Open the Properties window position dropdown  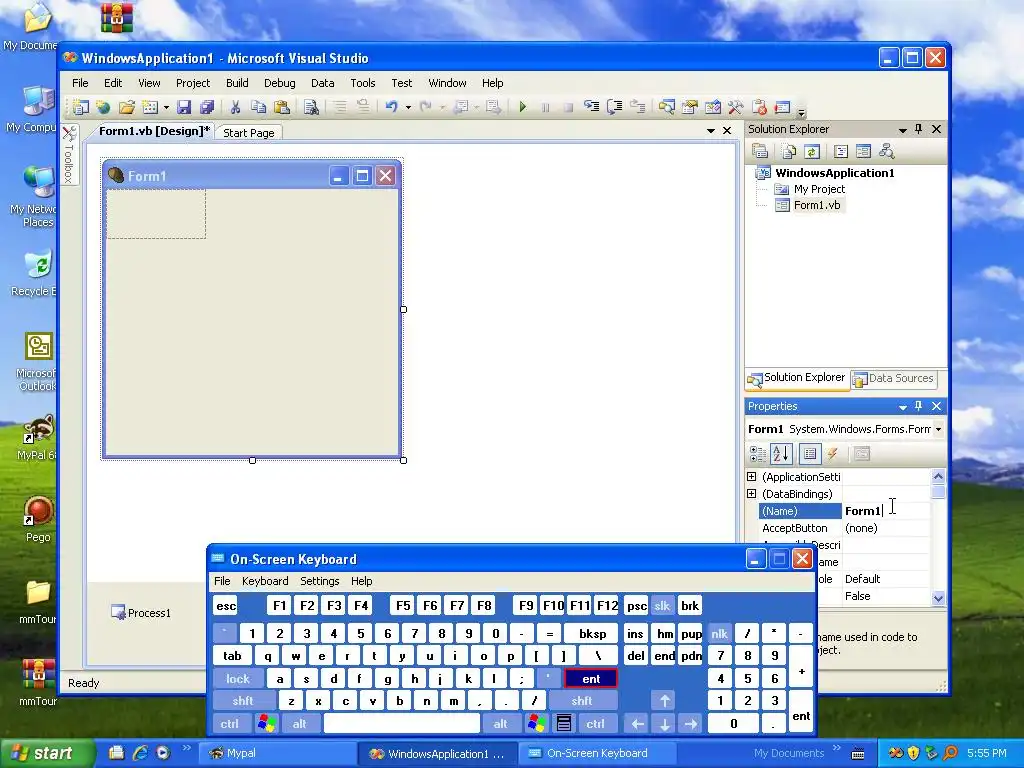click(x=903, y=406)
